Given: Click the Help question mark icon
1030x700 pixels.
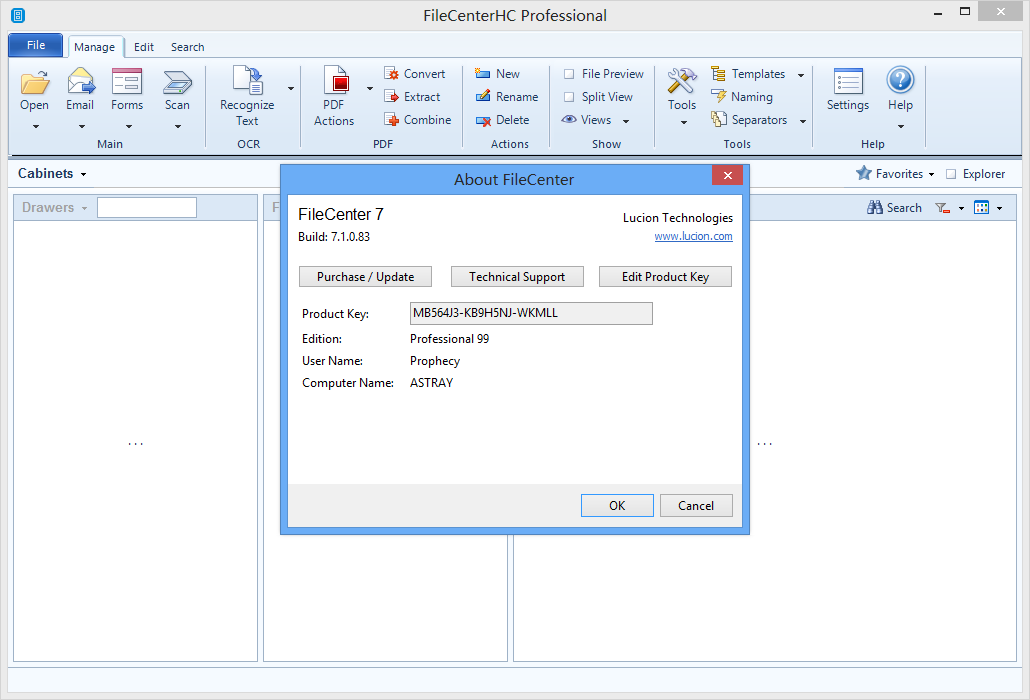Looking at the screenshot, I should click(x=900, y=80).
